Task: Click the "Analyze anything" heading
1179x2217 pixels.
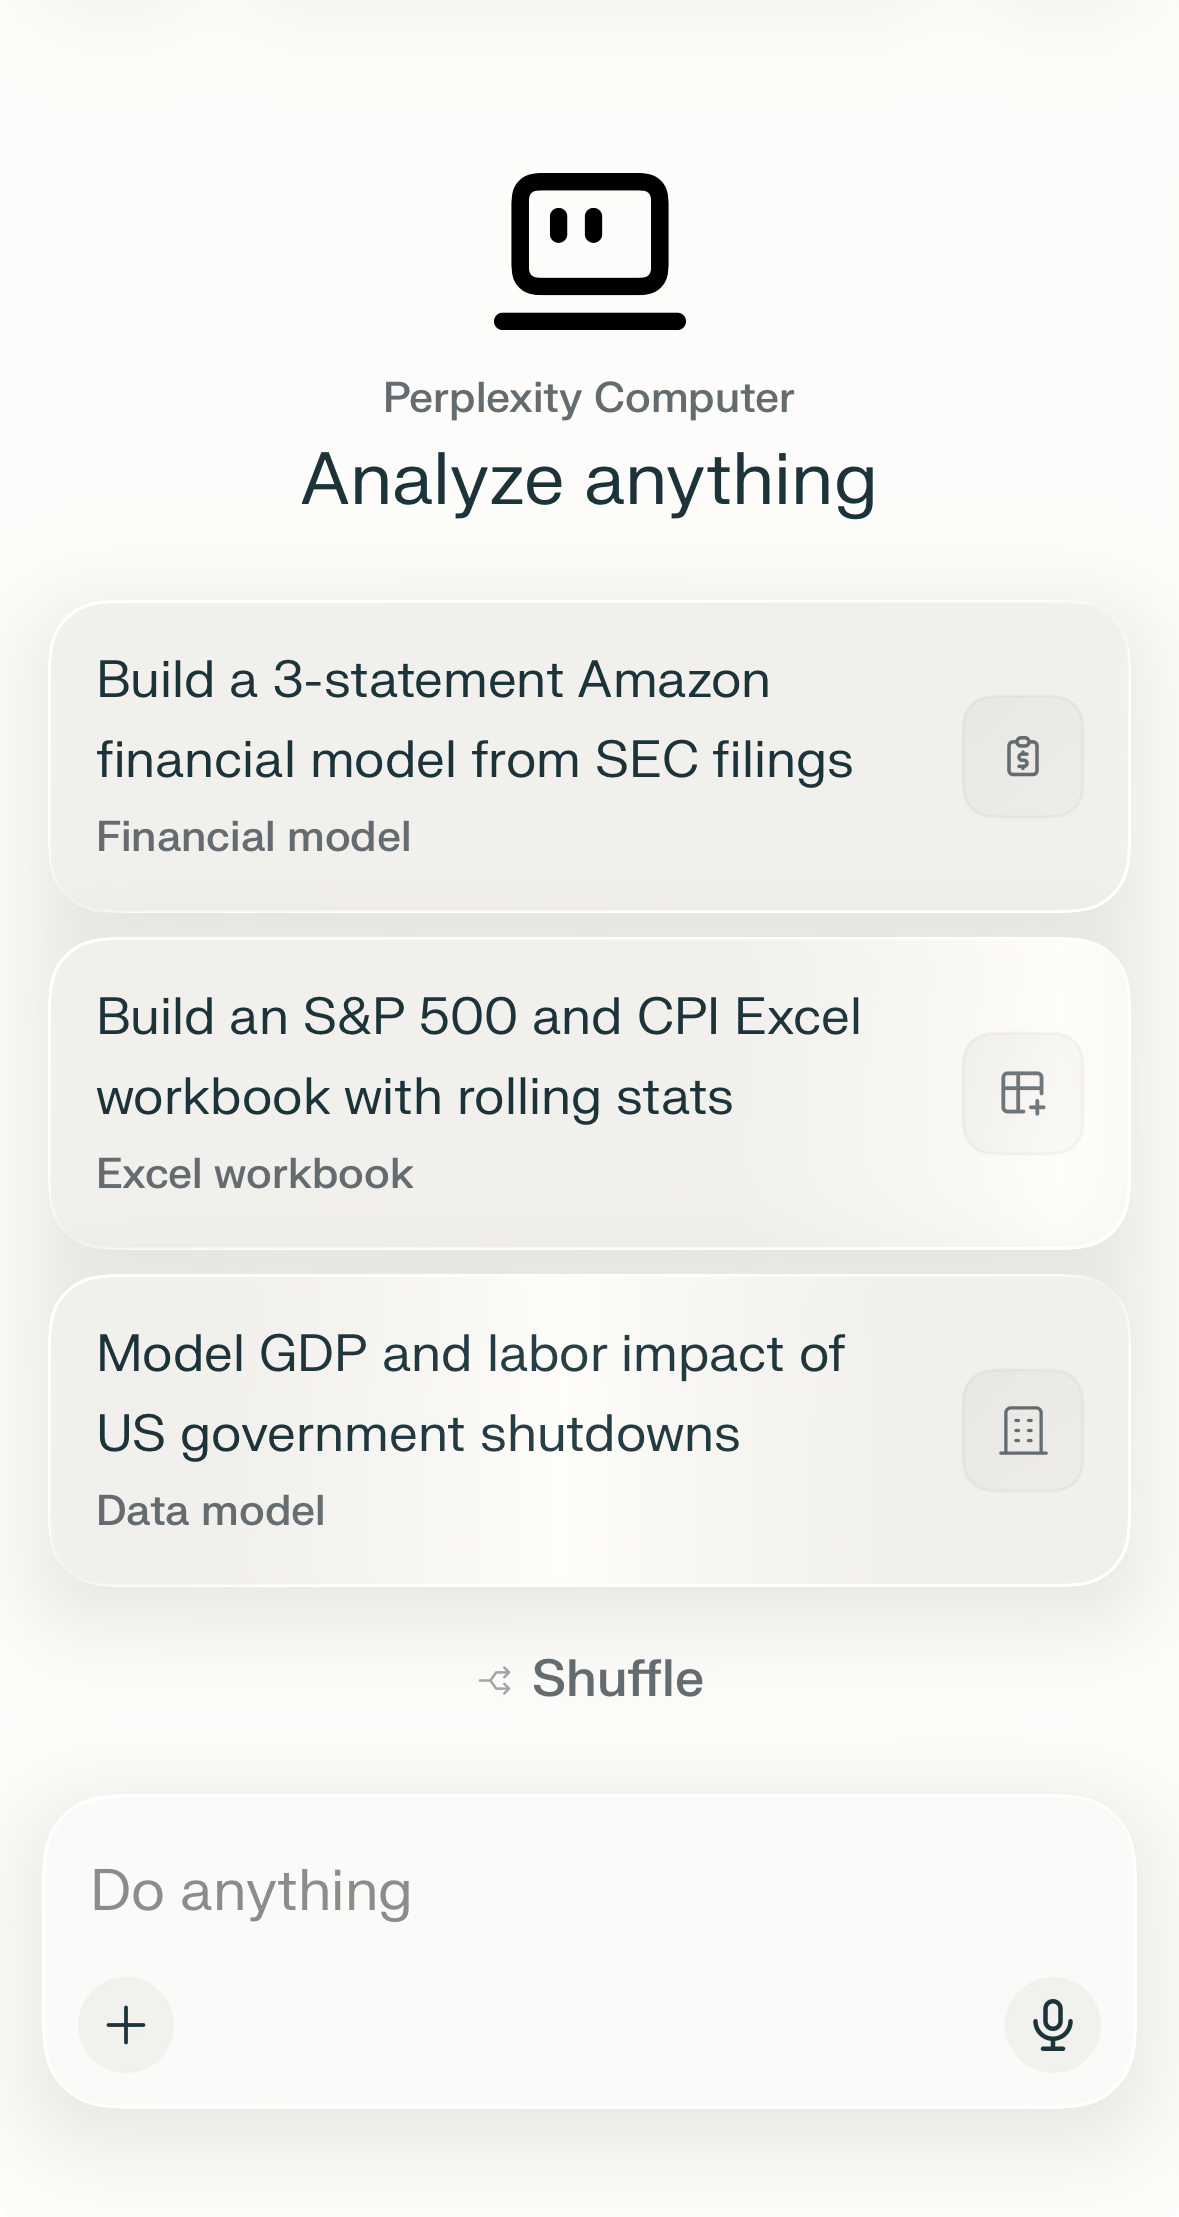Action: [x=589, y=481]
